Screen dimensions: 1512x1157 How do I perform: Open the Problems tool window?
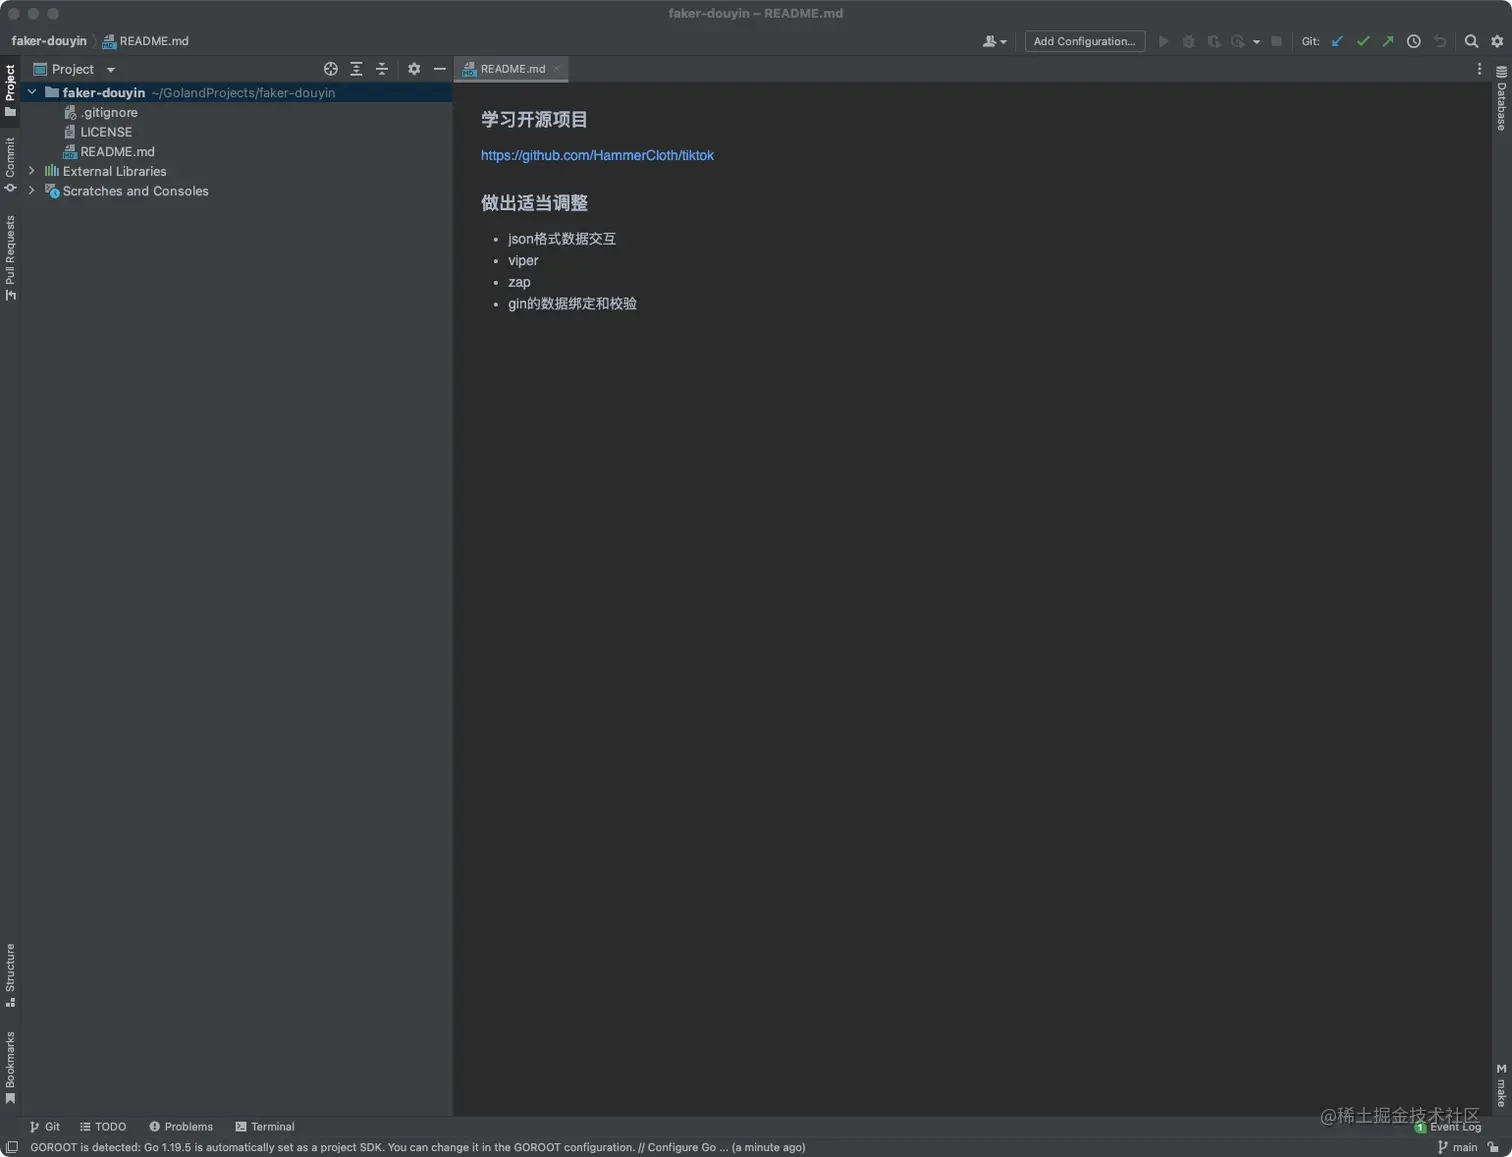(181, 1126)
